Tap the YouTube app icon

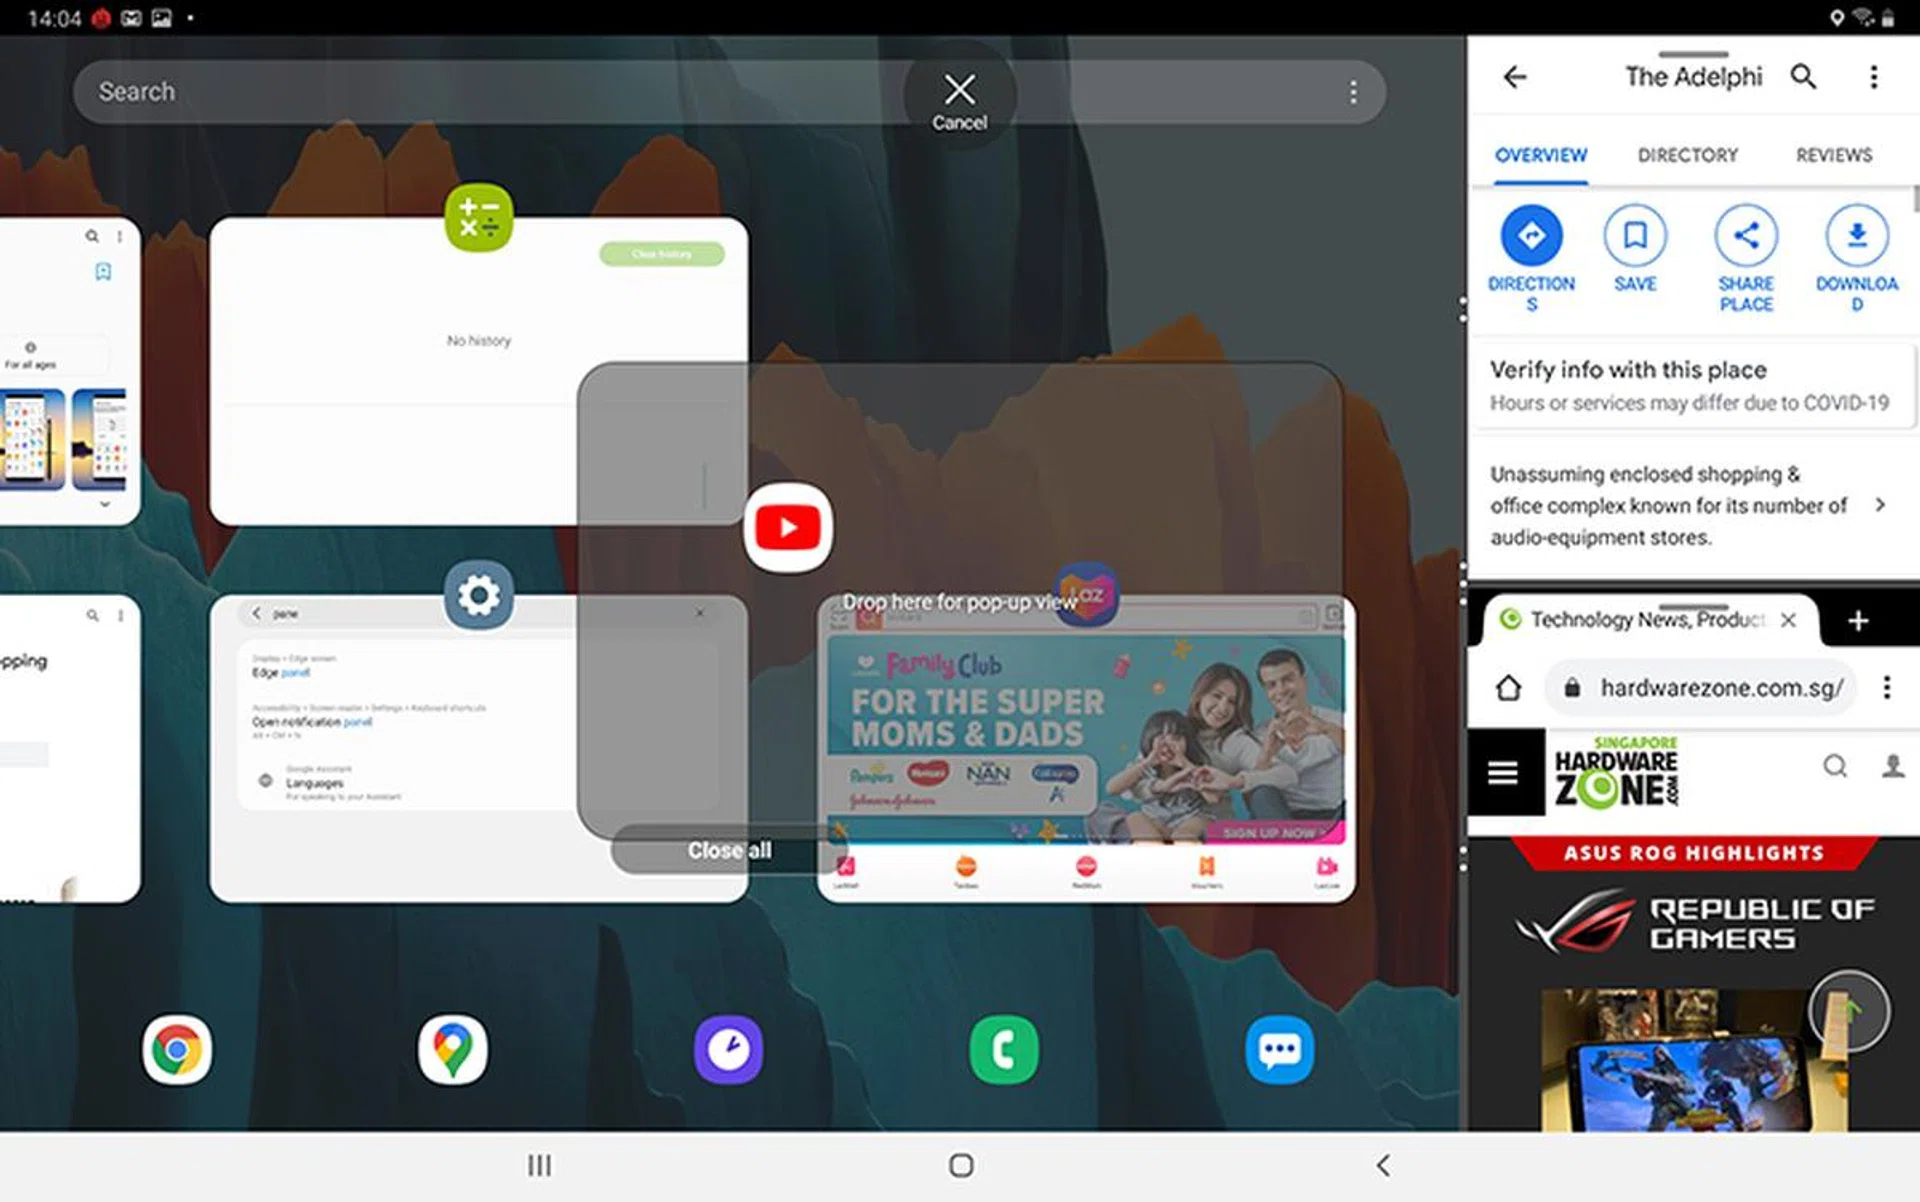click(788, 527)
